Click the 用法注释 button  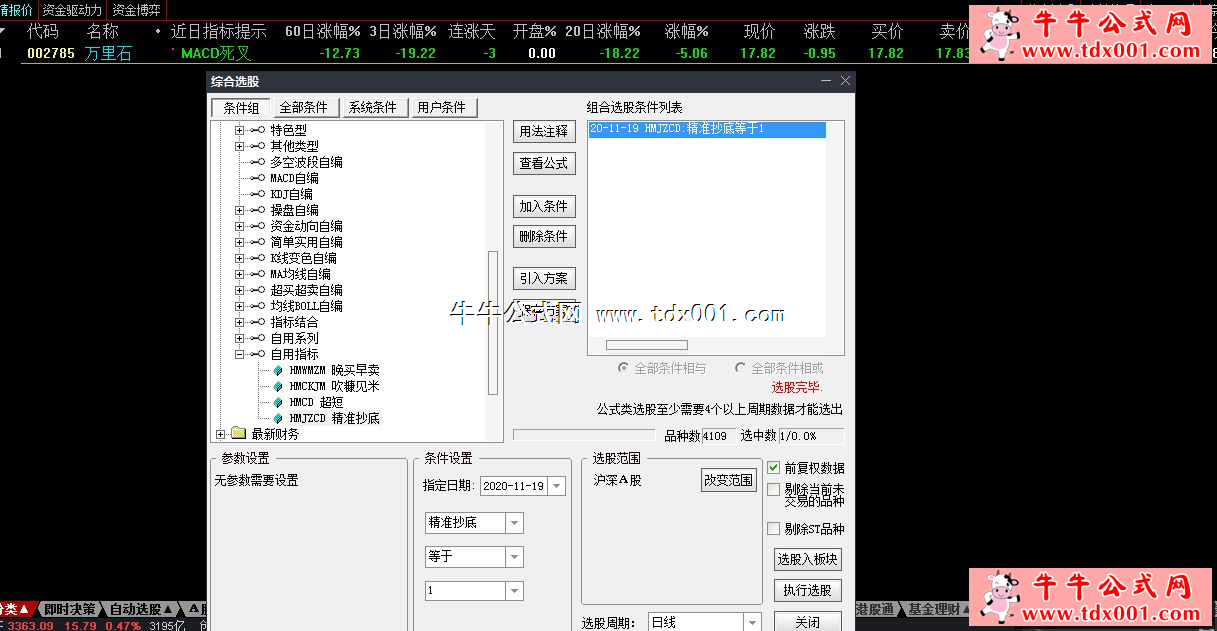click(x=544, y=132)
